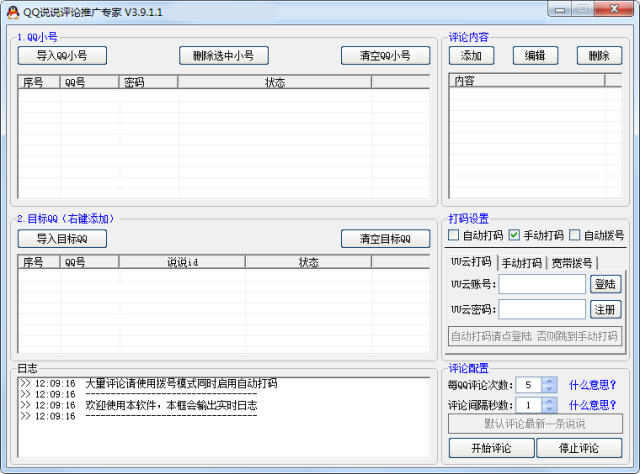Stop commenting with 停止评论
Image resolution: width=640 pixels, height=474 pixels.
pos(579,448)
